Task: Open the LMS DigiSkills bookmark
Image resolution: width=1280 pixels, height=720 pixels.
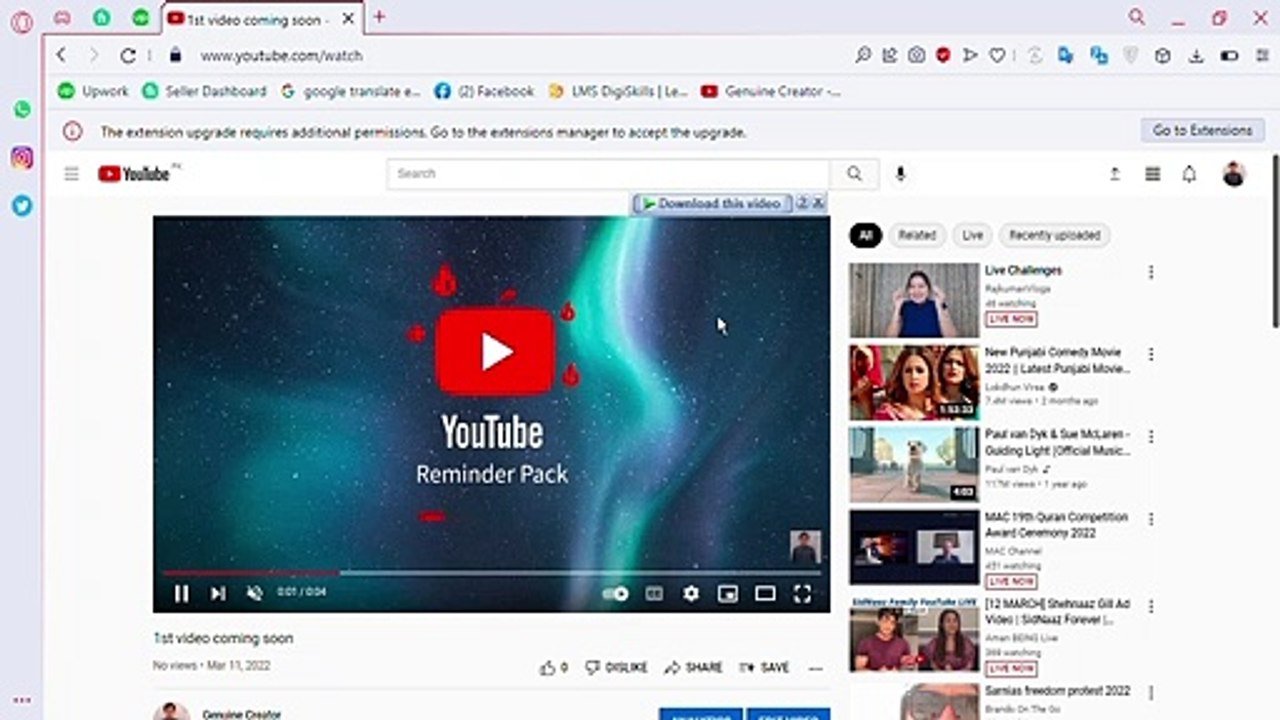Action: (x=618, y=91)
